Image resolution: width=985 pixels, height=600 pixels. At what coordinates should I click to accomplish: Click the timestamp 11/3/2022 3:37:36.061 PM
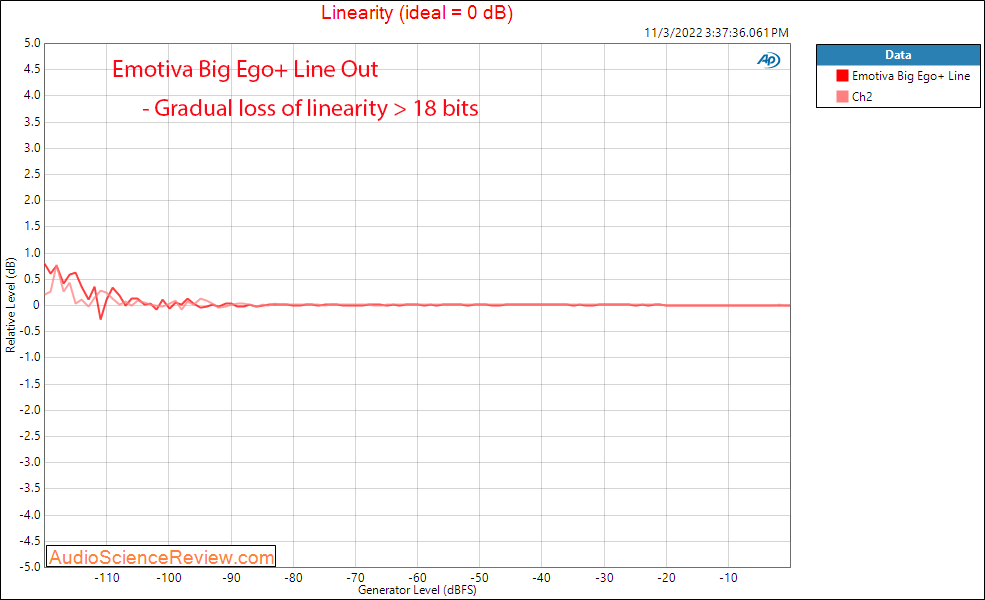point(716,33)
